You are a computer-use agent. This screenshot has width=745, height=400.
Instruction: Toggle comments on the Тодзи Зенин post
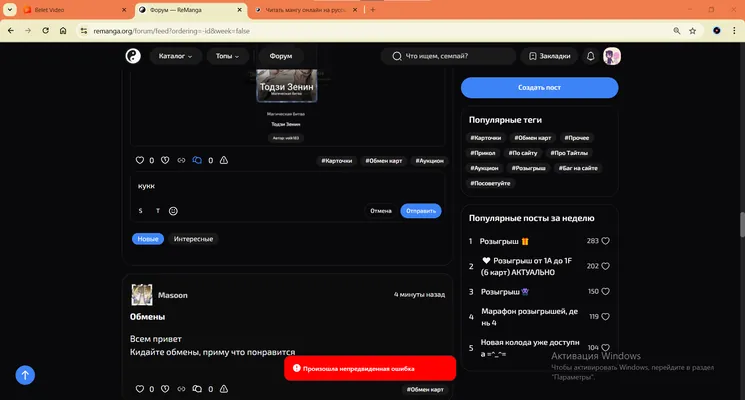[197, 161]
